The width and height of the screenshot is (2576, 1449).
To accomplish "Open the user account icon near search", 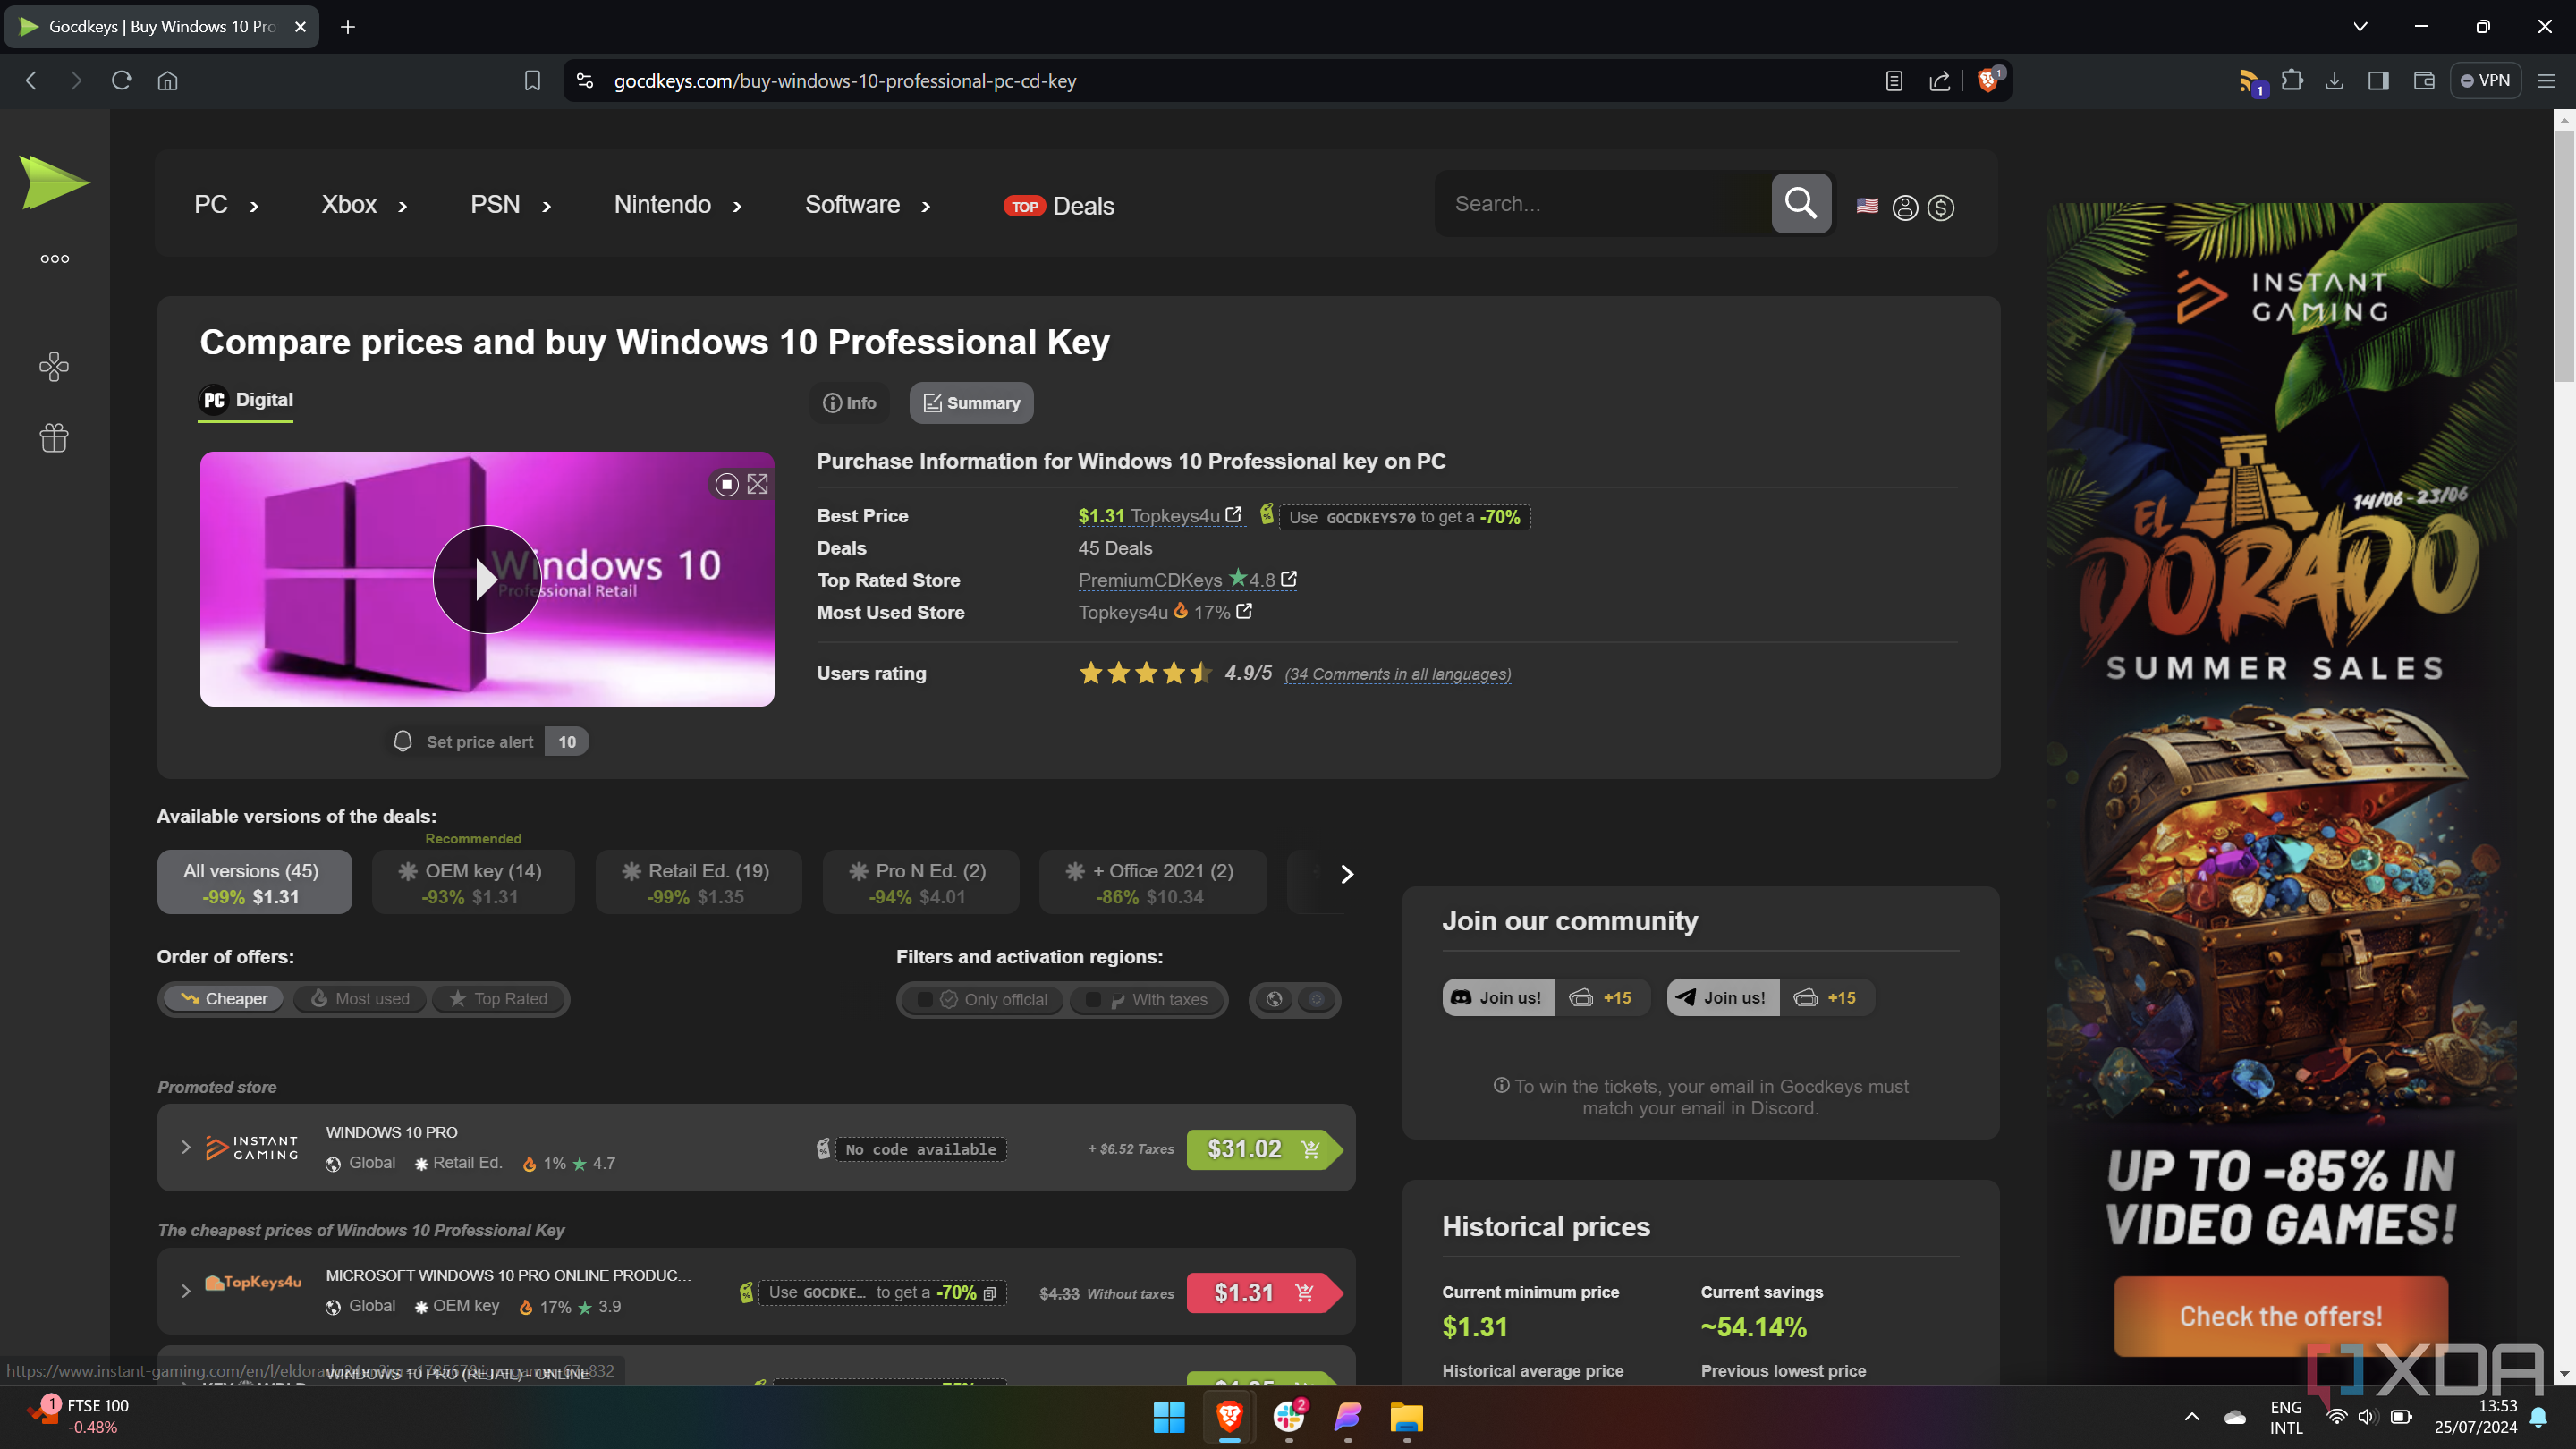I will [1904, 207].
